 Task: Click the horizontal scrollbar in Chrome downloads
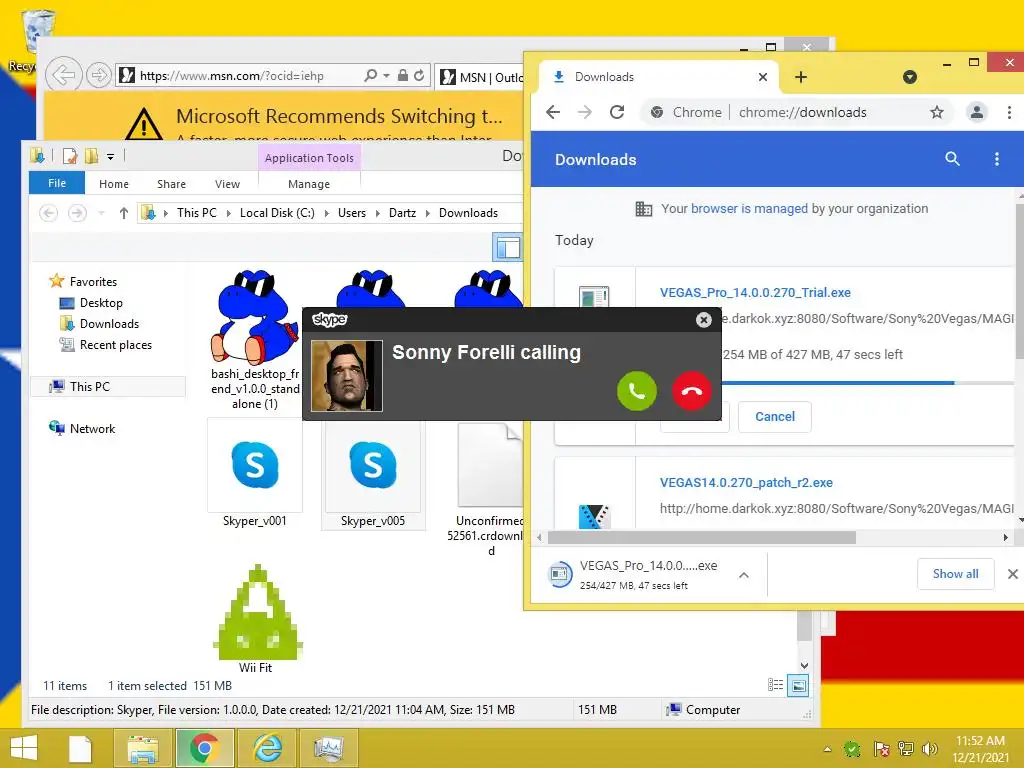tap(701, 537)
